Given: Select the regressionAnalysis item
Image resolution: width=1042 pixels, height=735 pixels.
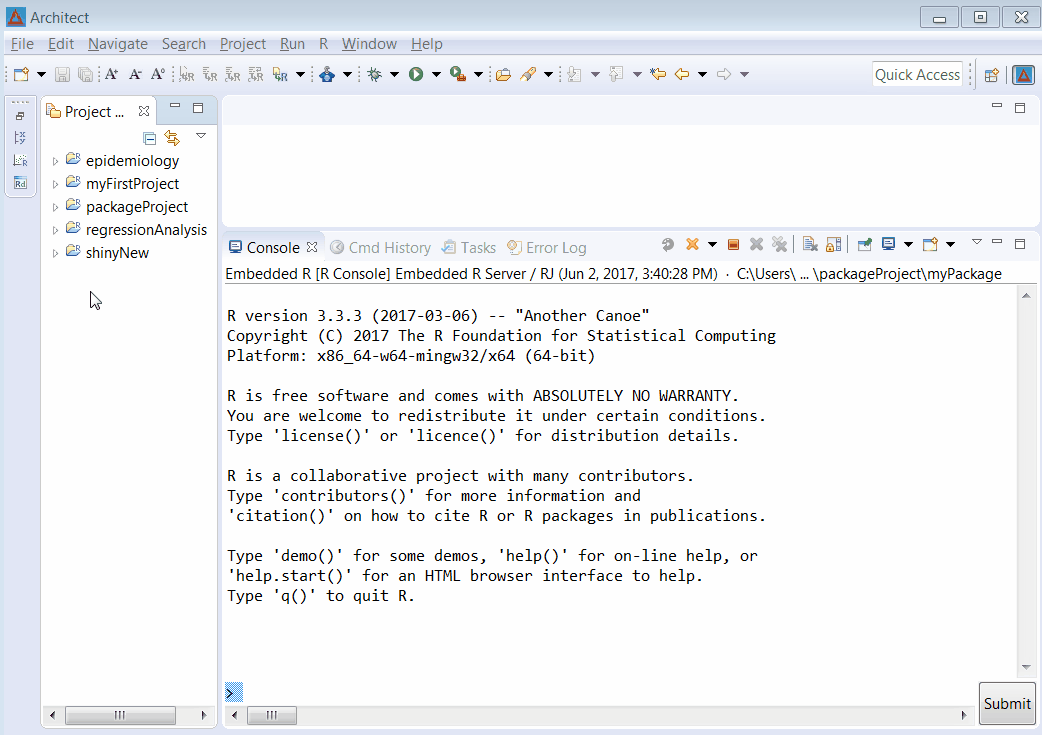Looking at the screenshot, I should (x=146, y=230).
